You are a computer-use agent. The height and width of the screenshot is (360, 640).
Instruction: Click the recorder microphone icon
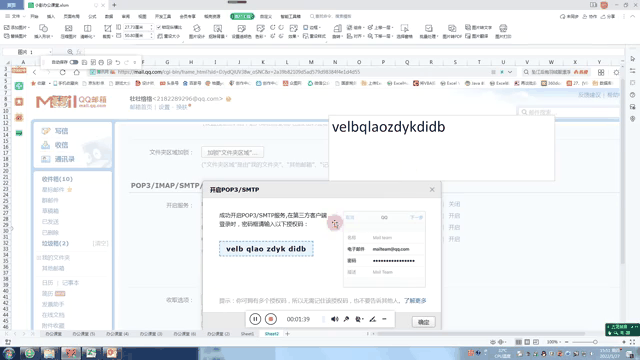click(x=346, y=319)
